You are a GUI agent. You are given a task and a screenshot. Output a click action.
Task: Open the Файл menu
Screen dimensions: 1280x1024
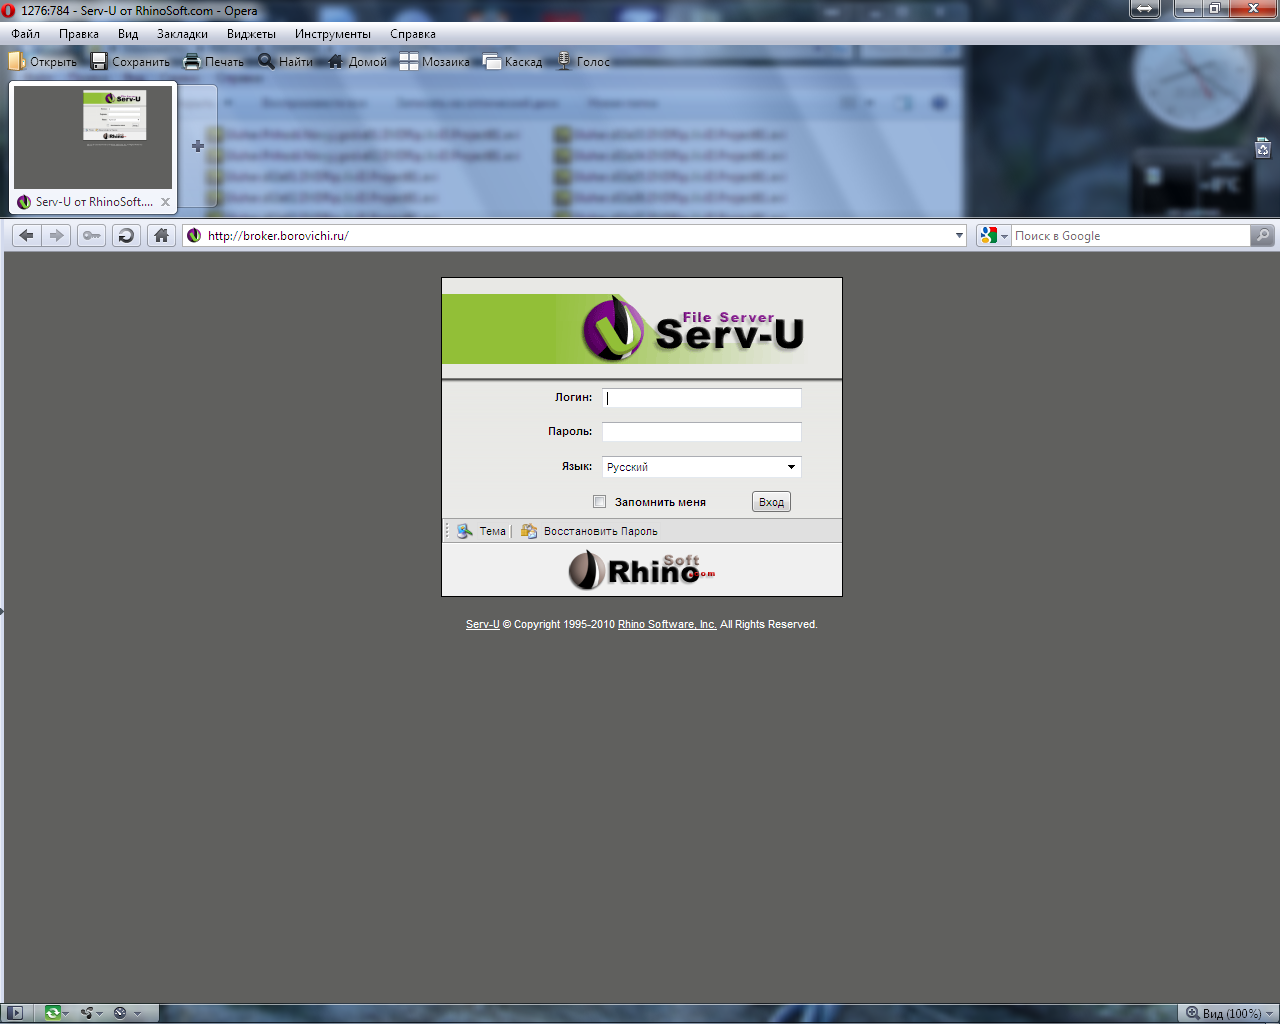26,34
